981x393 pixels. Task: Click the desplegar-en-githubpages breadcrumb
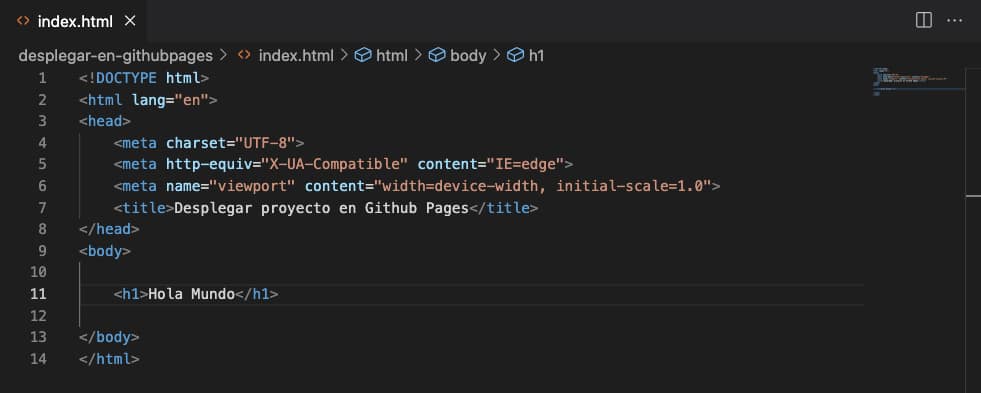pos(116,56)
